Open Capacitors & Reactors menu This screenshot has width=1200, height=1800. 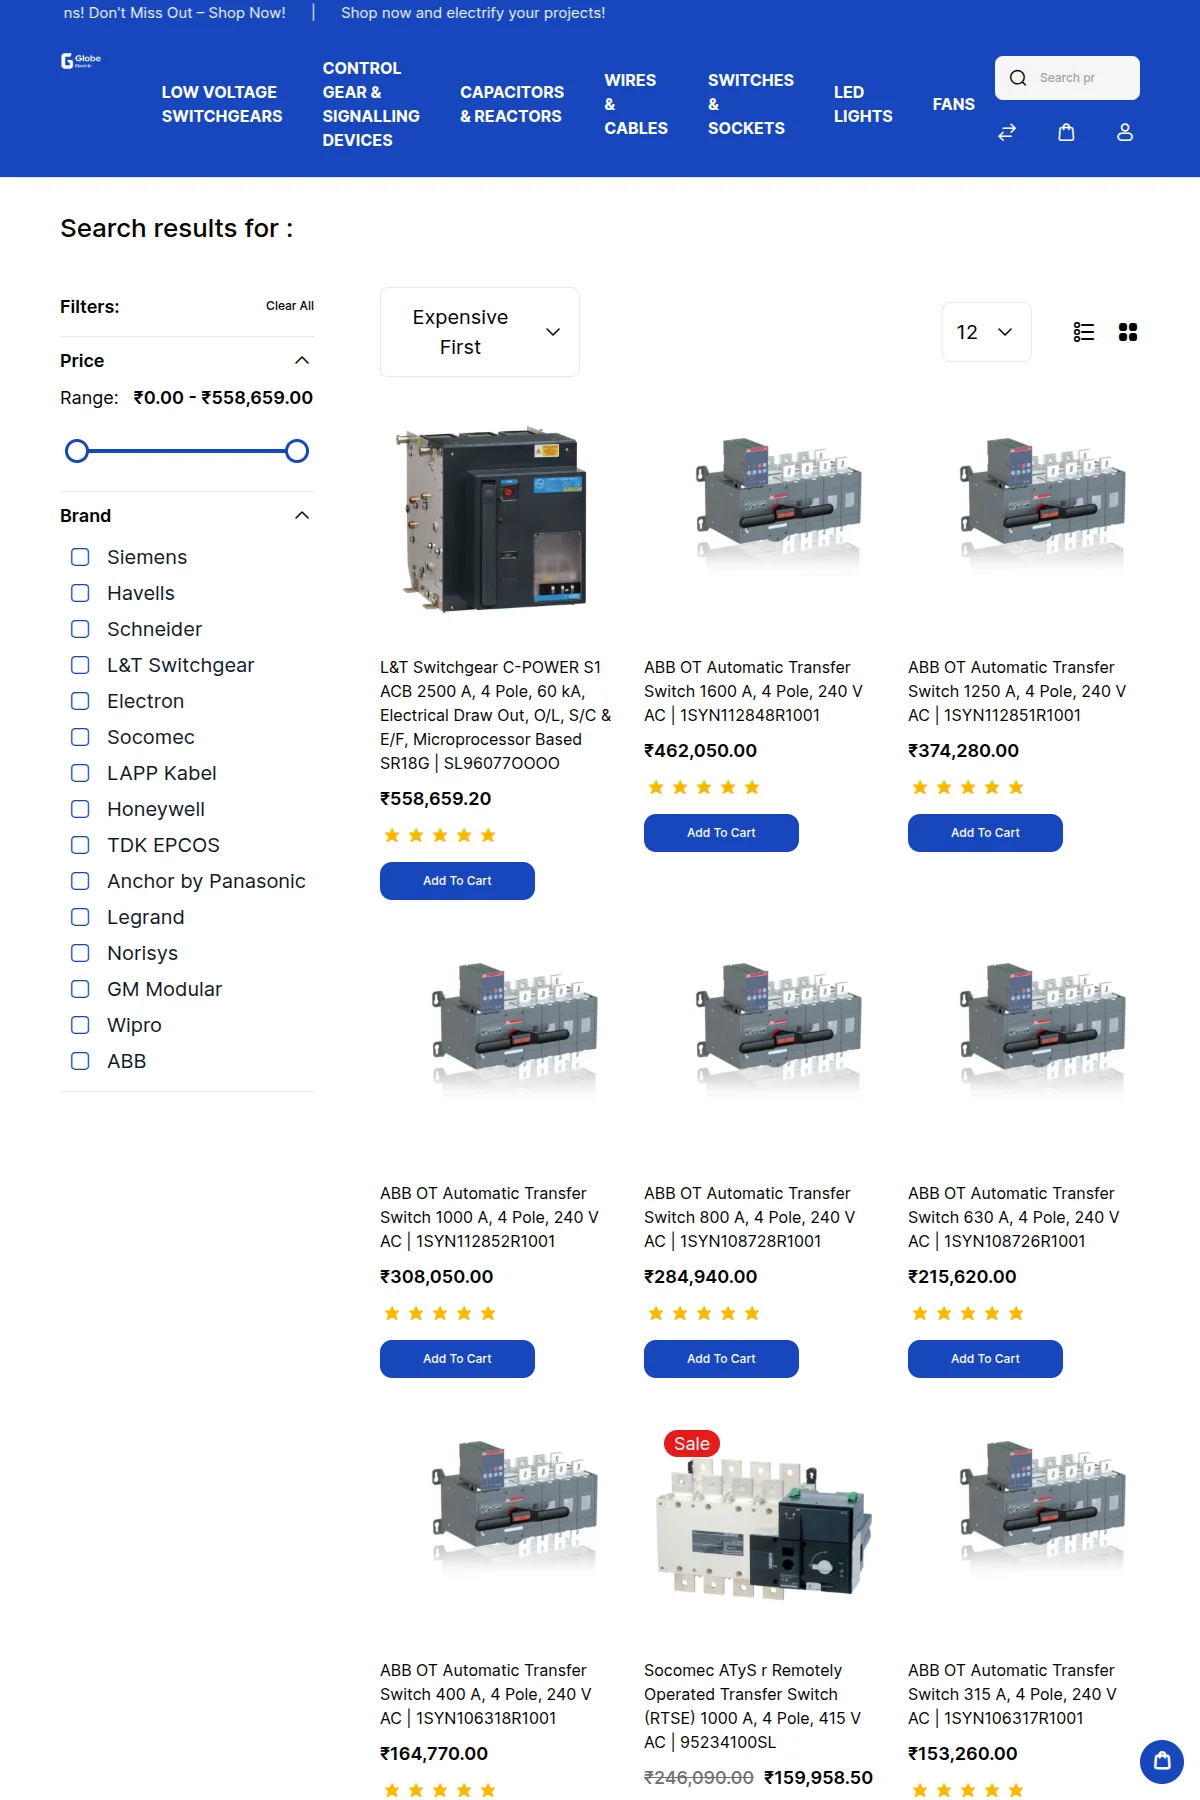tap(512, 104)
